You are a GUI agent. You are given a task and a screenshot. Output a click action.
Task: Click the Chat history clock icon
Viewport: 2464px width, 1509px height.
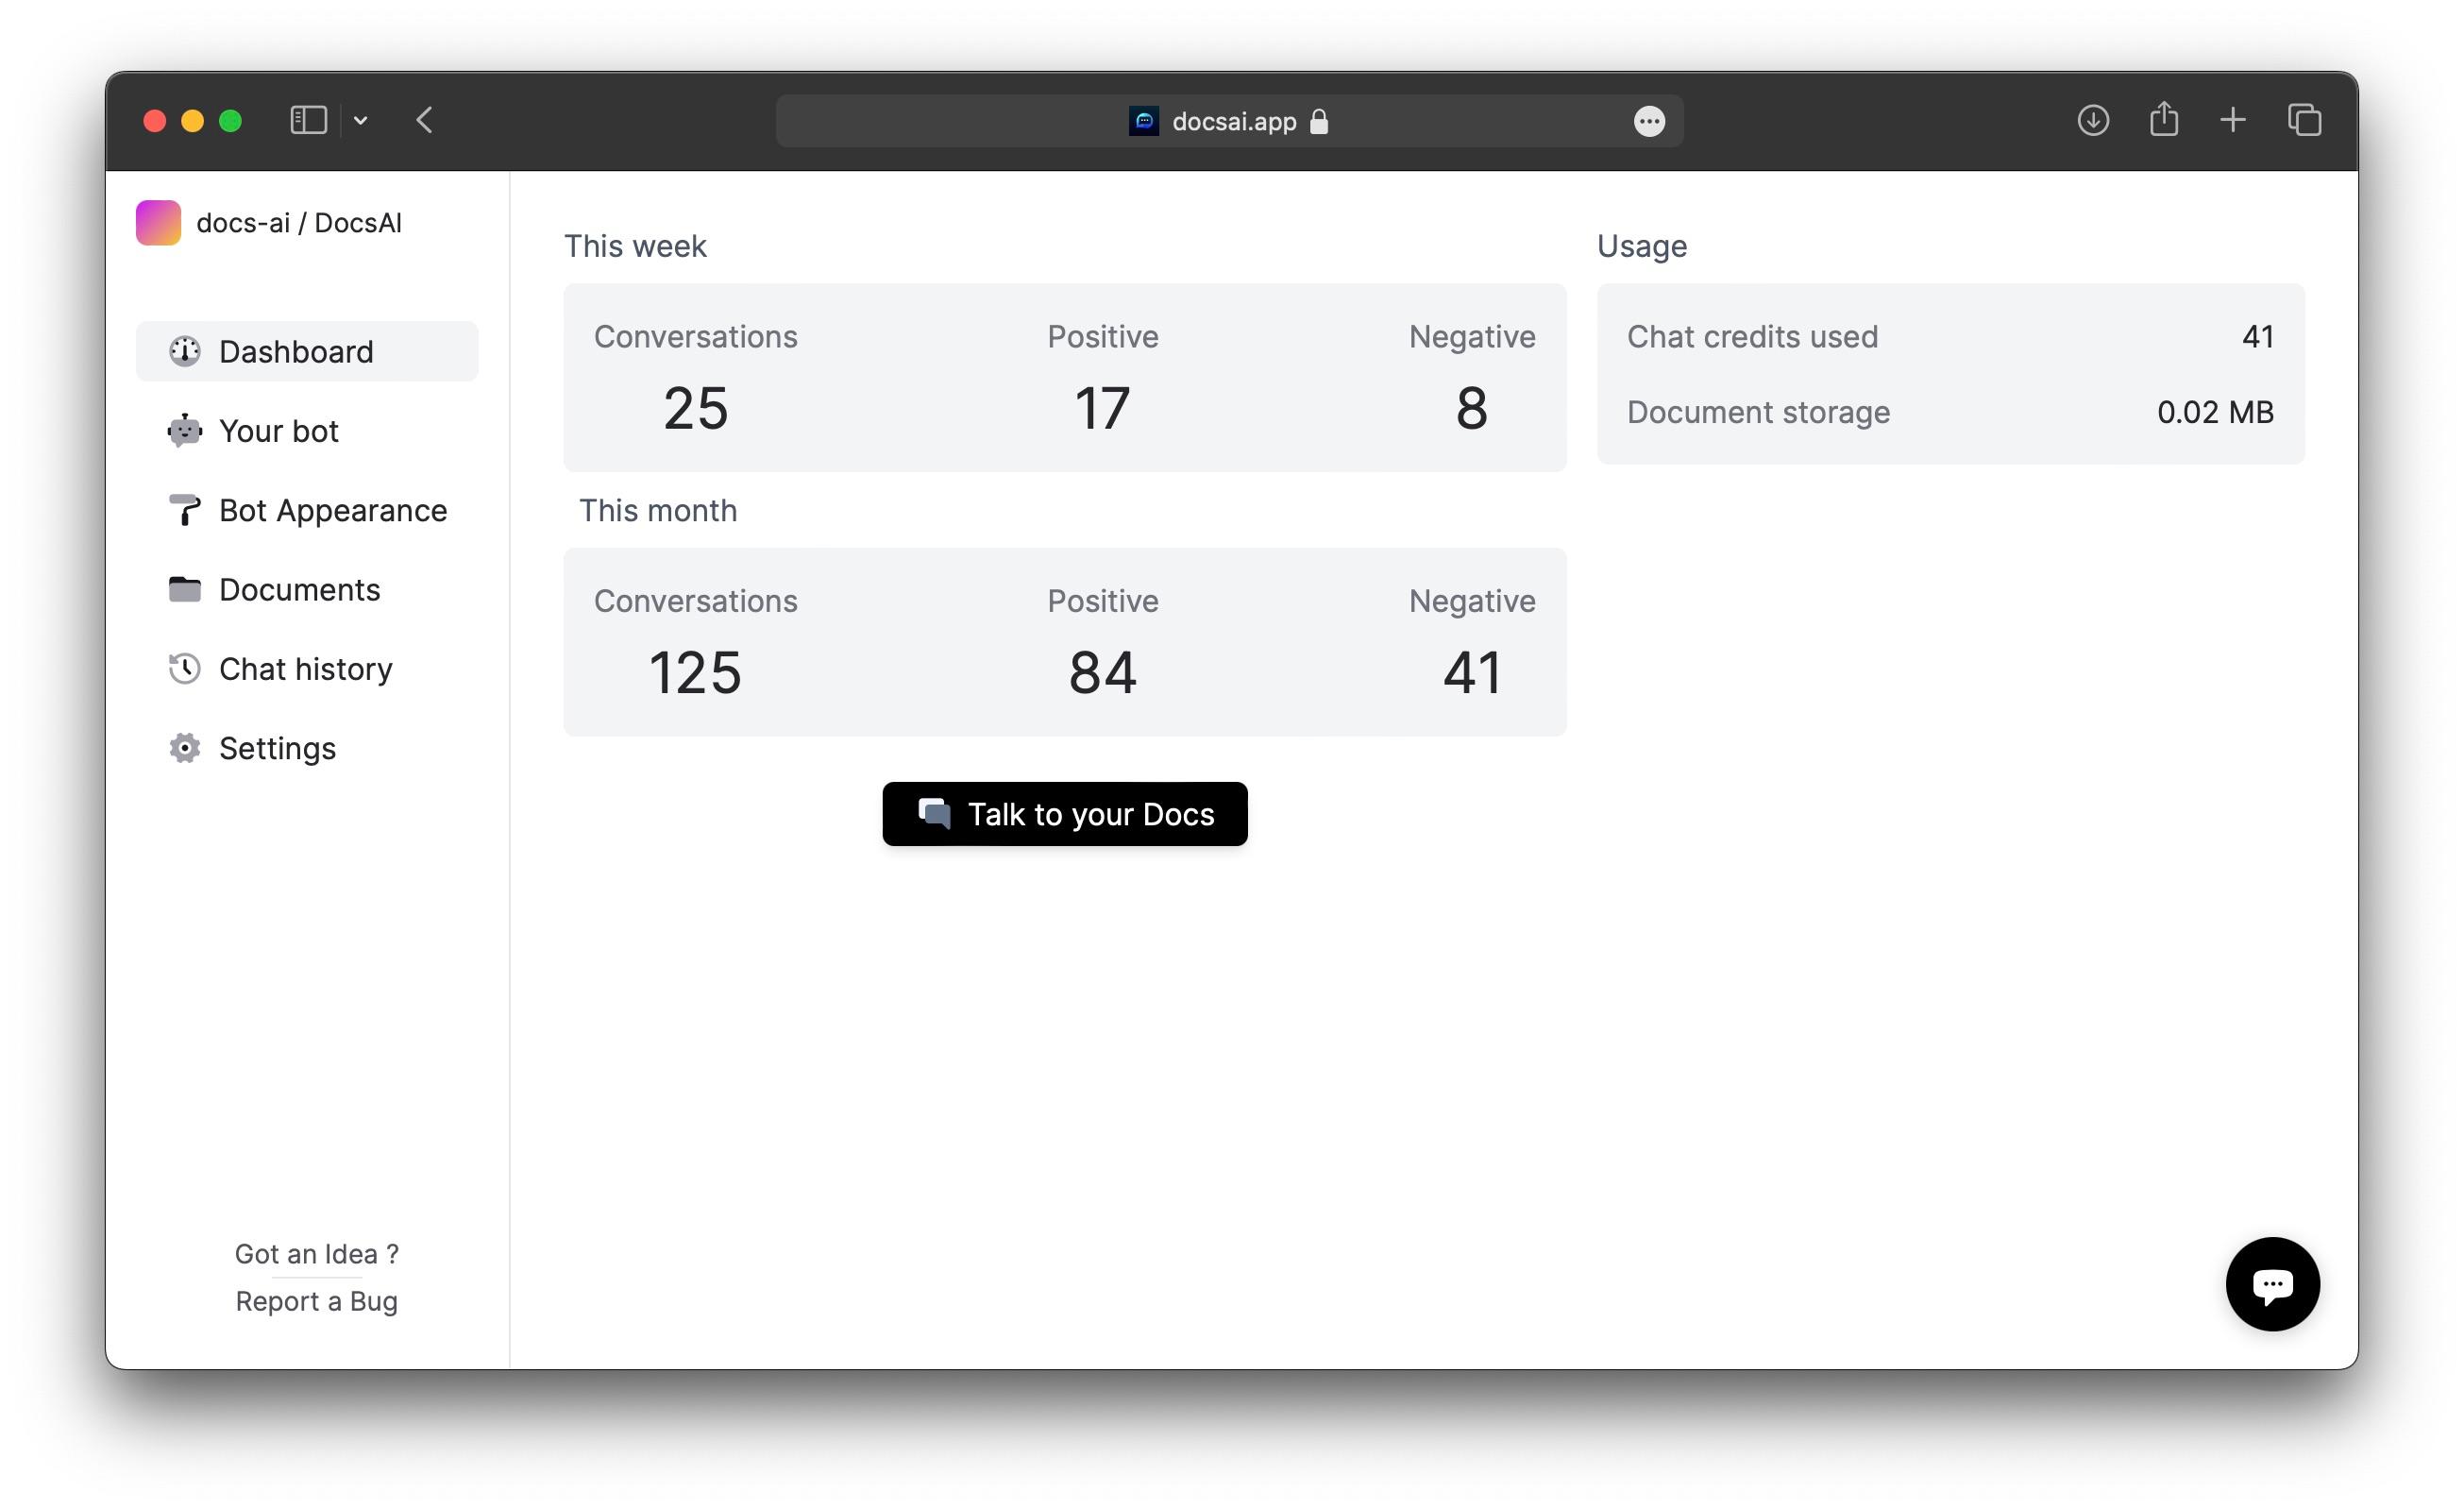(x=184, y=668)
